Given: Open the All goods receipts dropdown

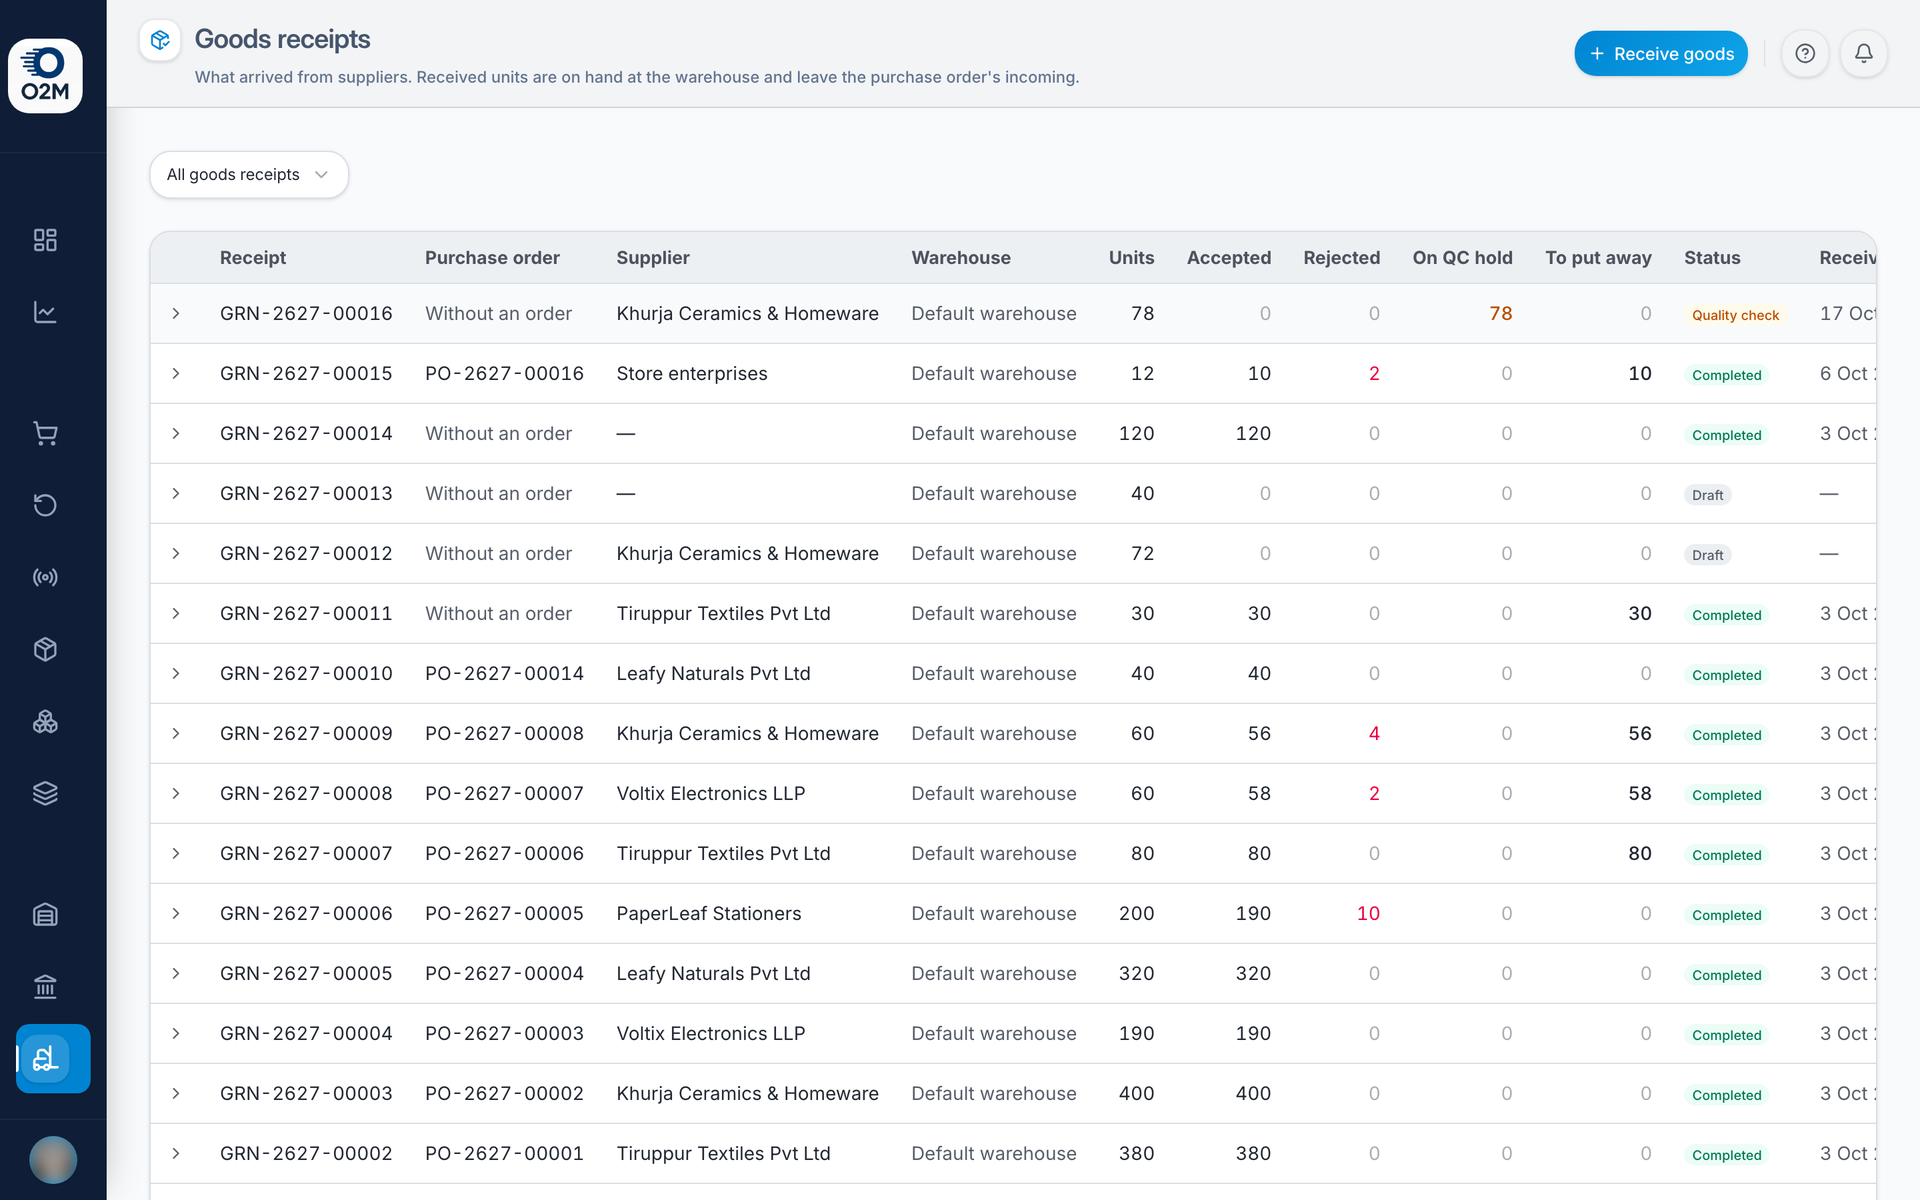Looking at the screenshot, I should 249,175.
